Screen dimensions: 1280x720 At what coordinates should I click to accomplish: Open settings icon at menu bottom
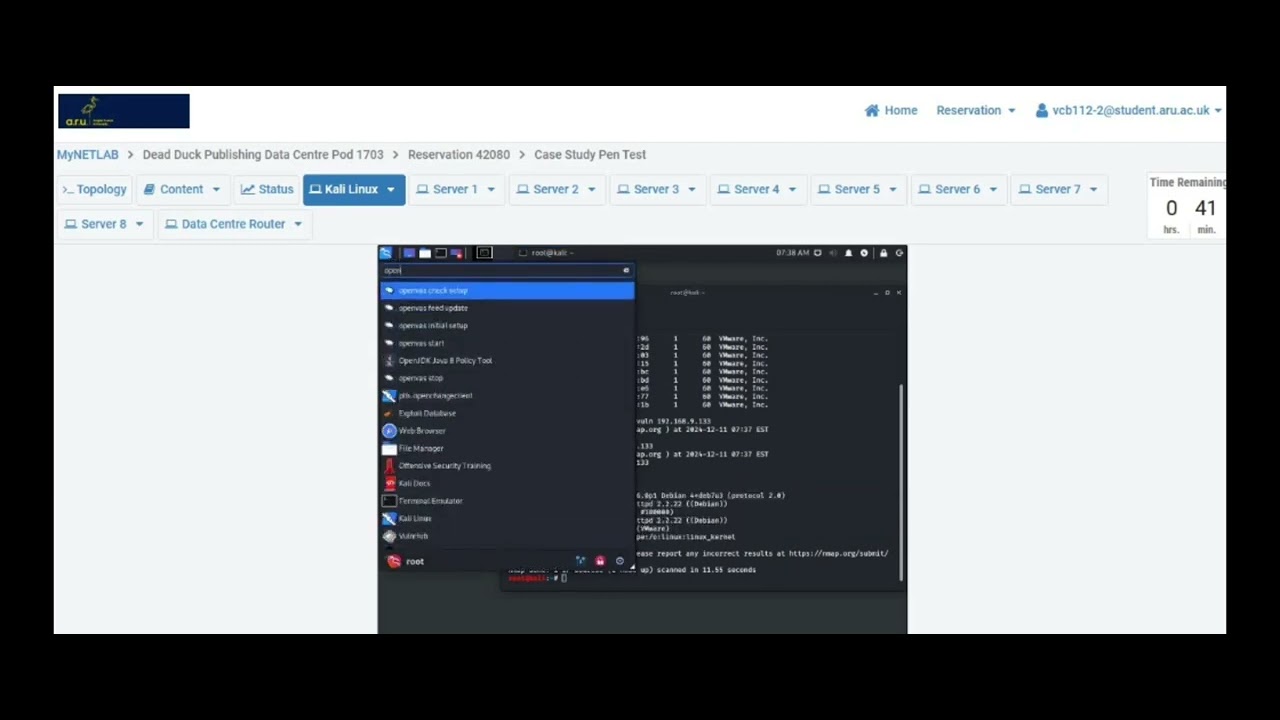[x=580, y=561]
